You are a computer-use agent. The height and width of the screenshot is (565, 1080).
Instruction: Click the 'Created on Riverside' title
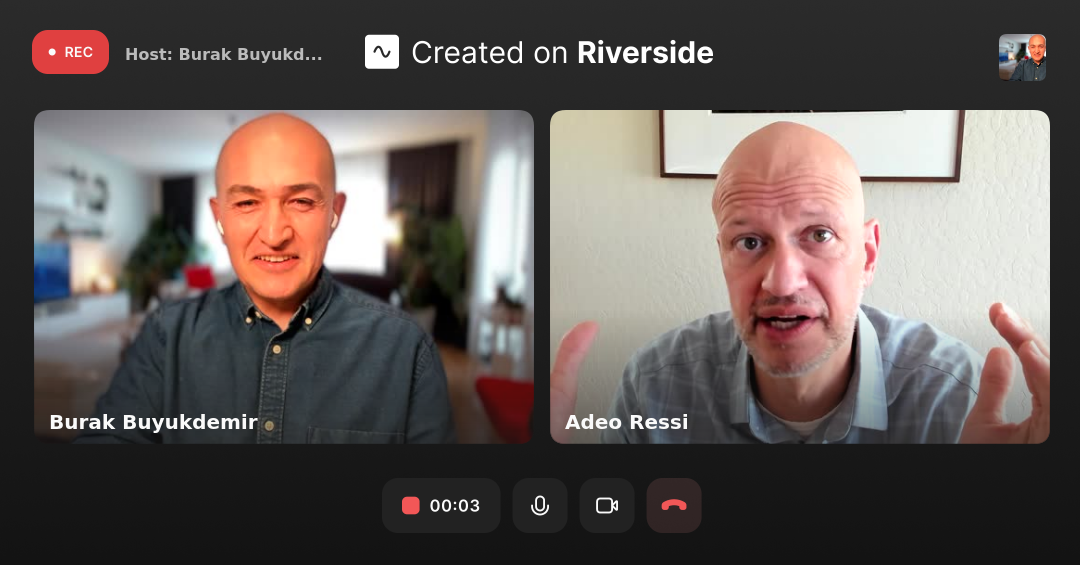coord(563,53)
